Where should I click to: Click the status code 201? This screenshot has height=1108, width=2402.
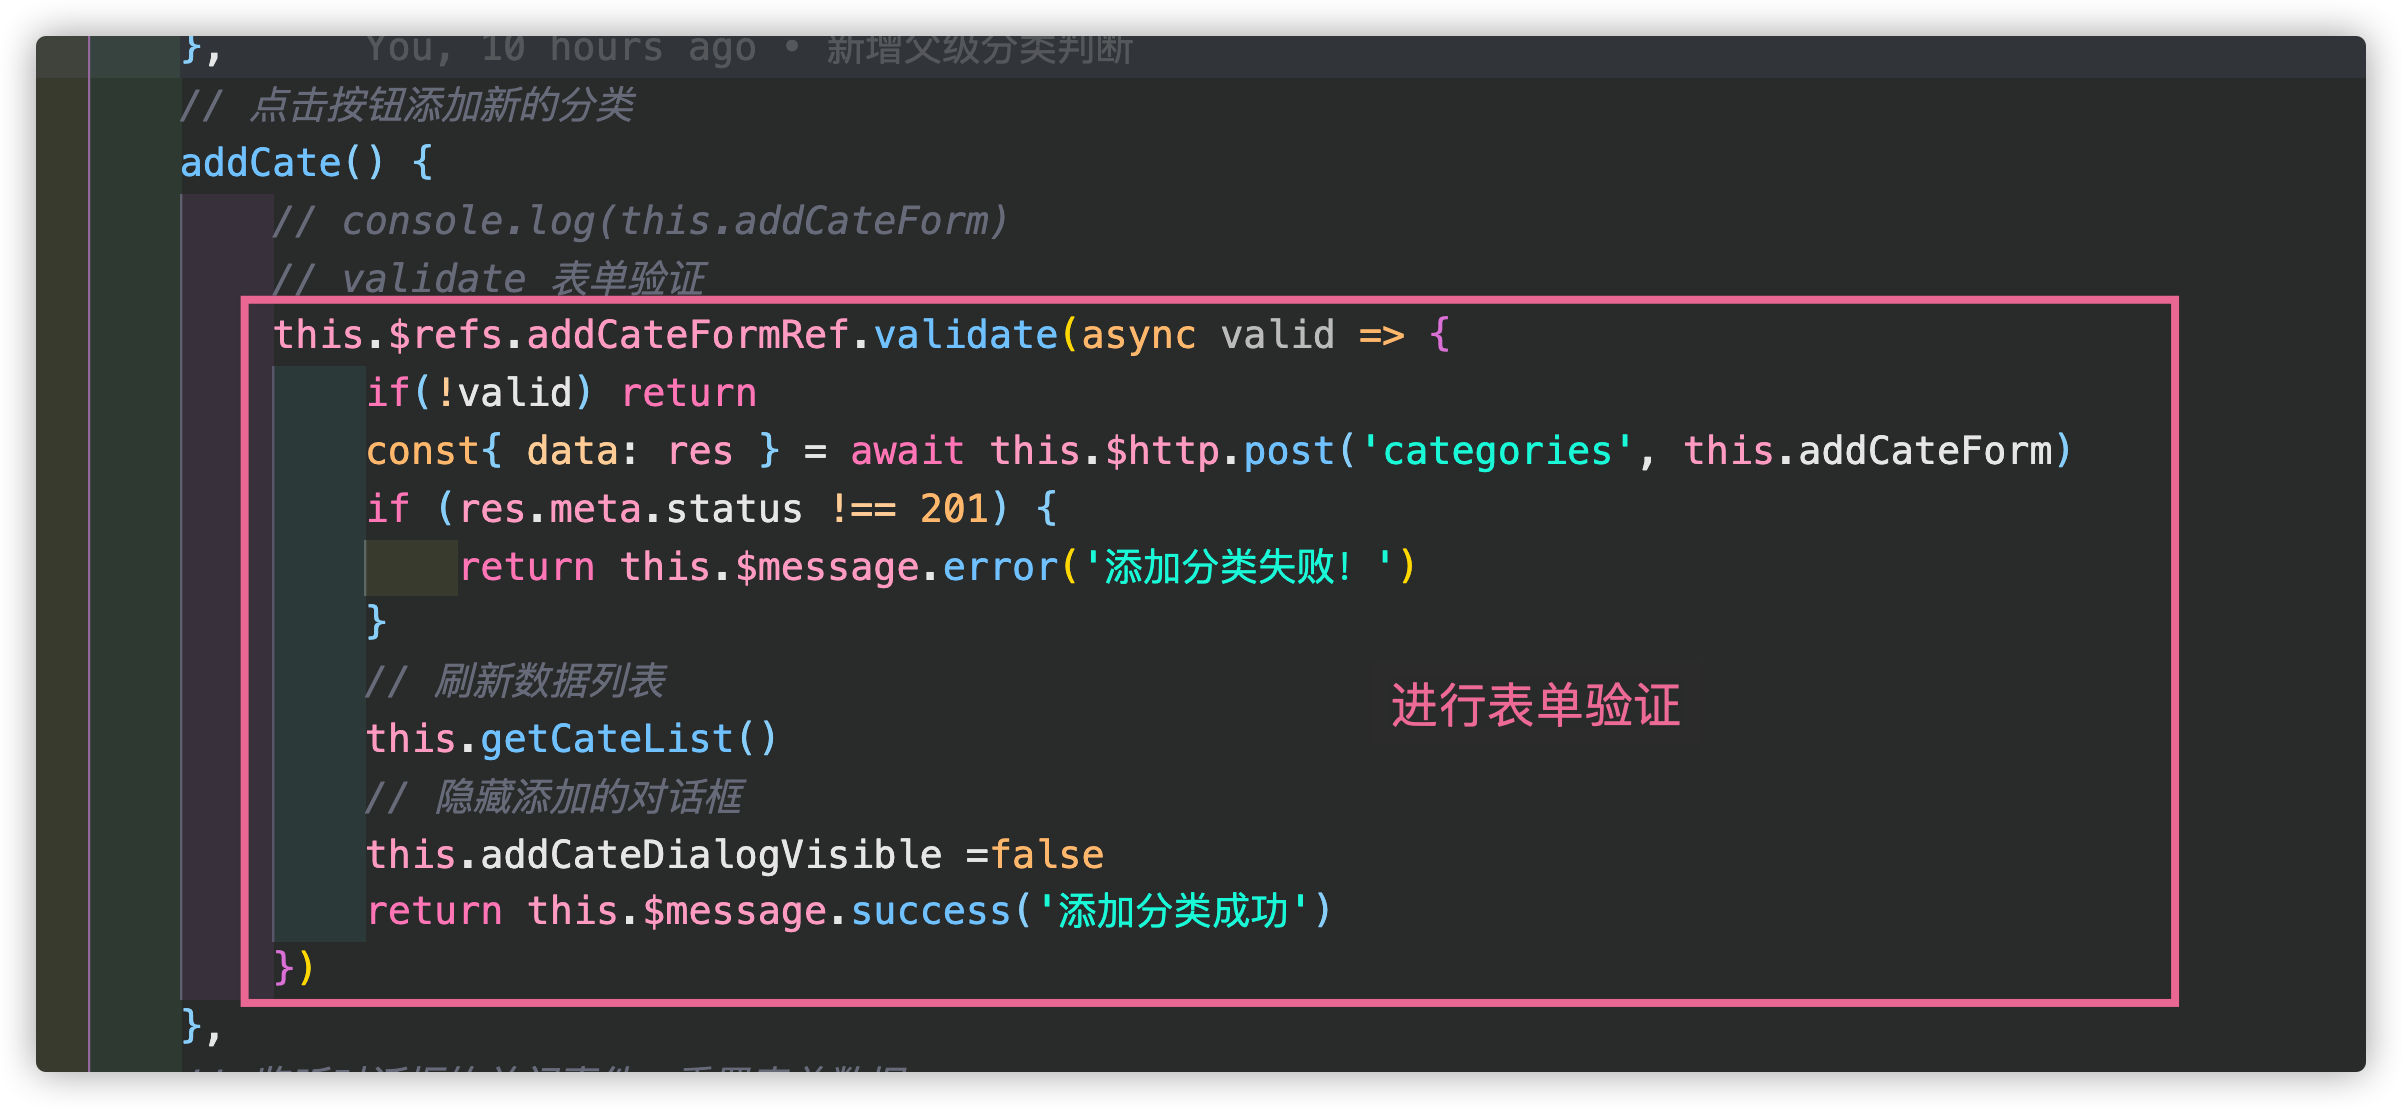(954, 509)
